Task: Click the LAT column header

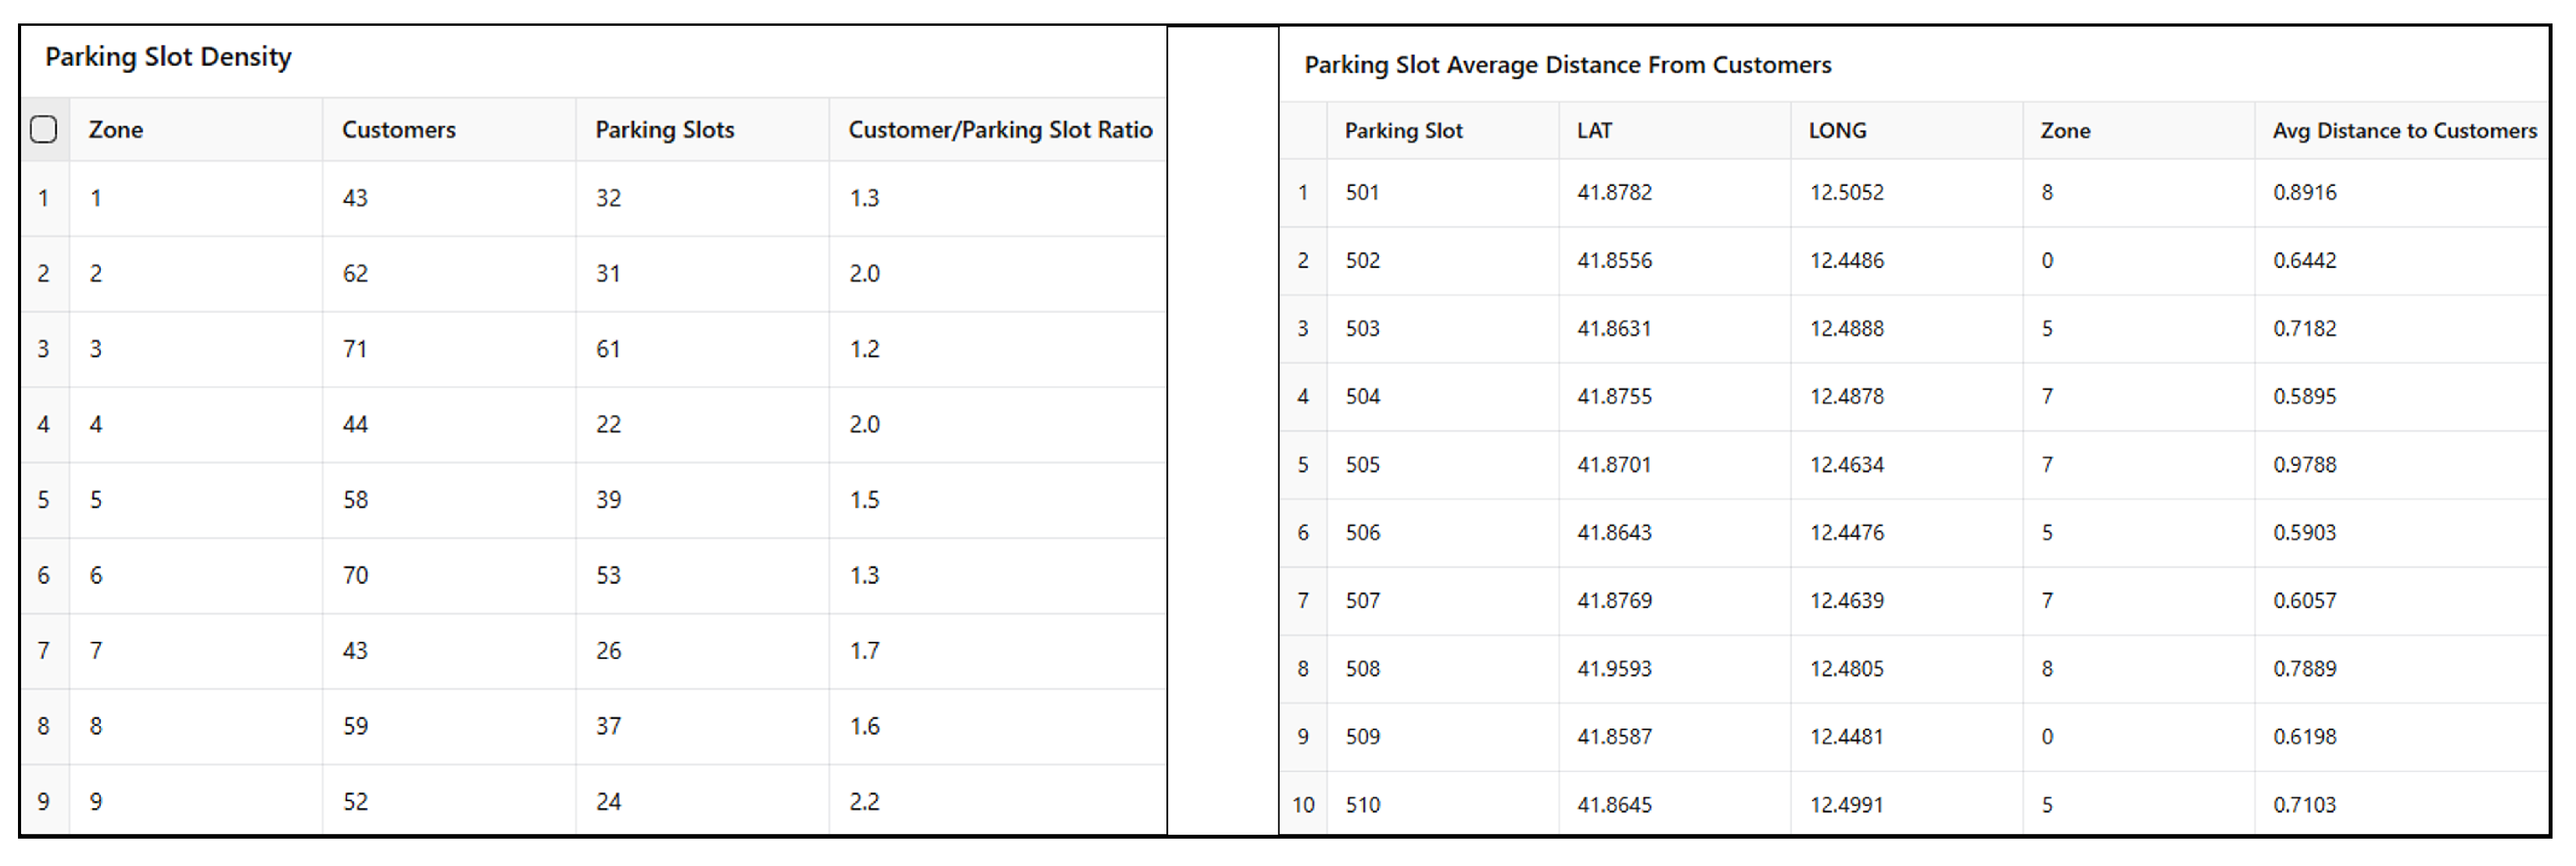Action: pyautogui.click(x=1594, y=131)
